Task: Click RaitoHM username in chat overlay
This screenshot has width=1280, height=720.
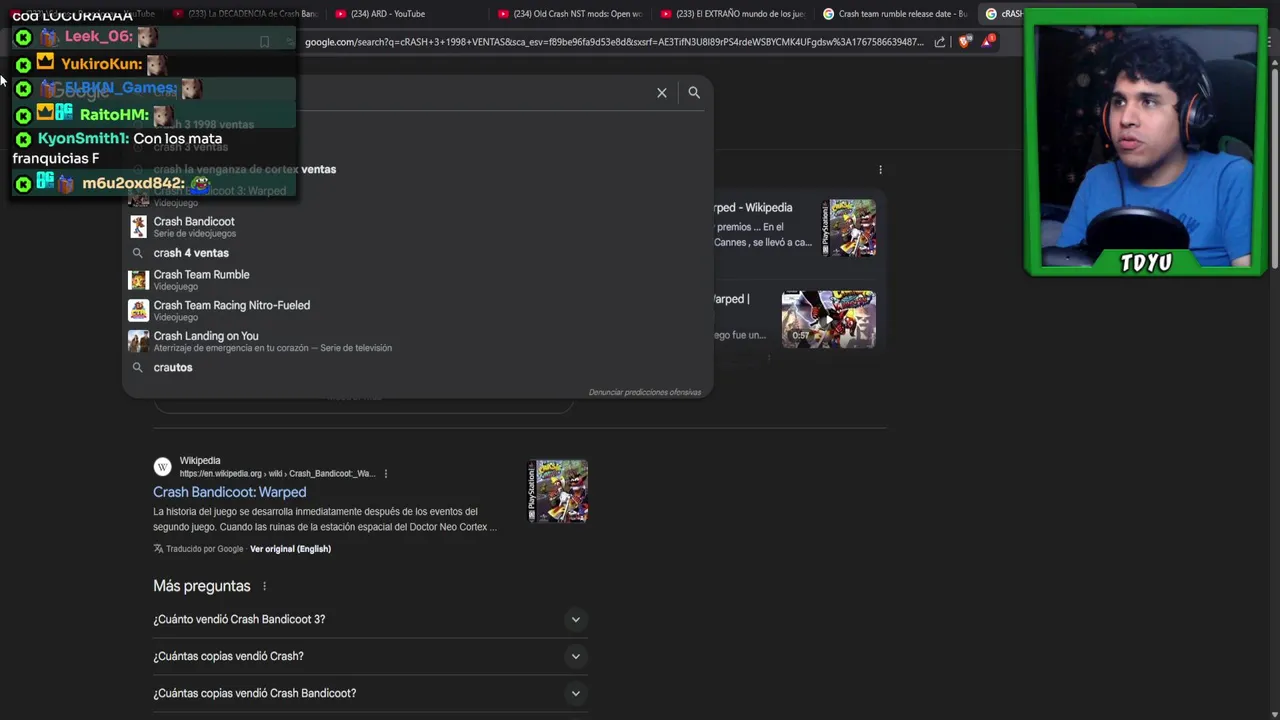Action: [x=114, y=115]
